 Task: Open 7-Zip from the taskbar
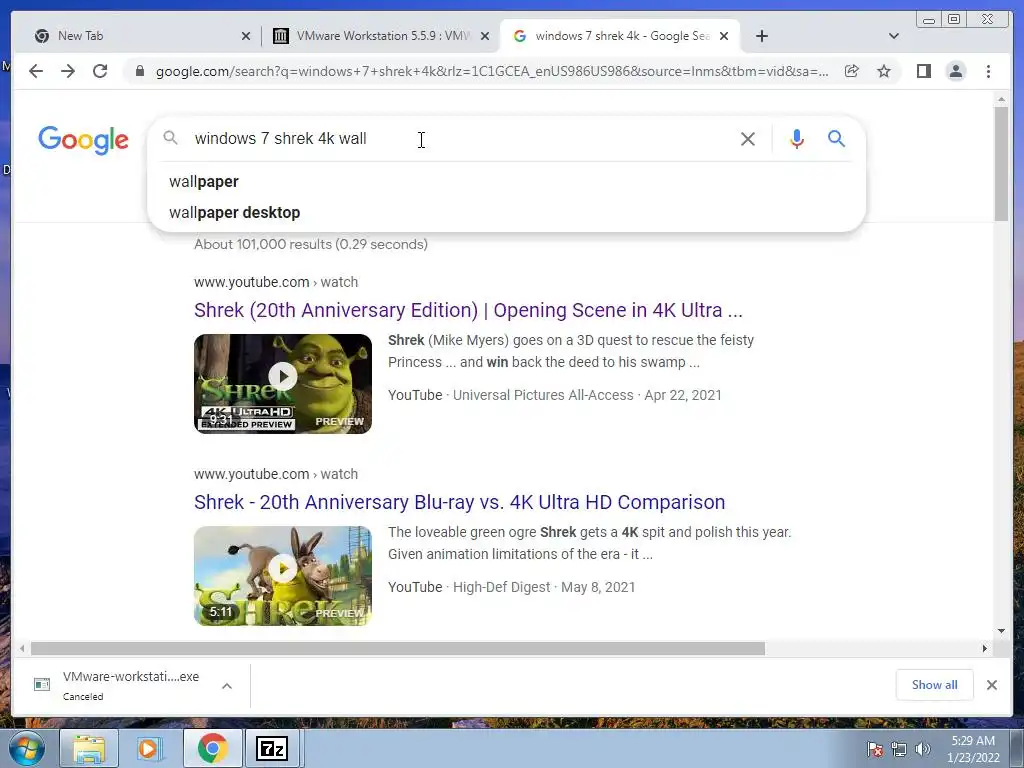(x=273, y=748)
